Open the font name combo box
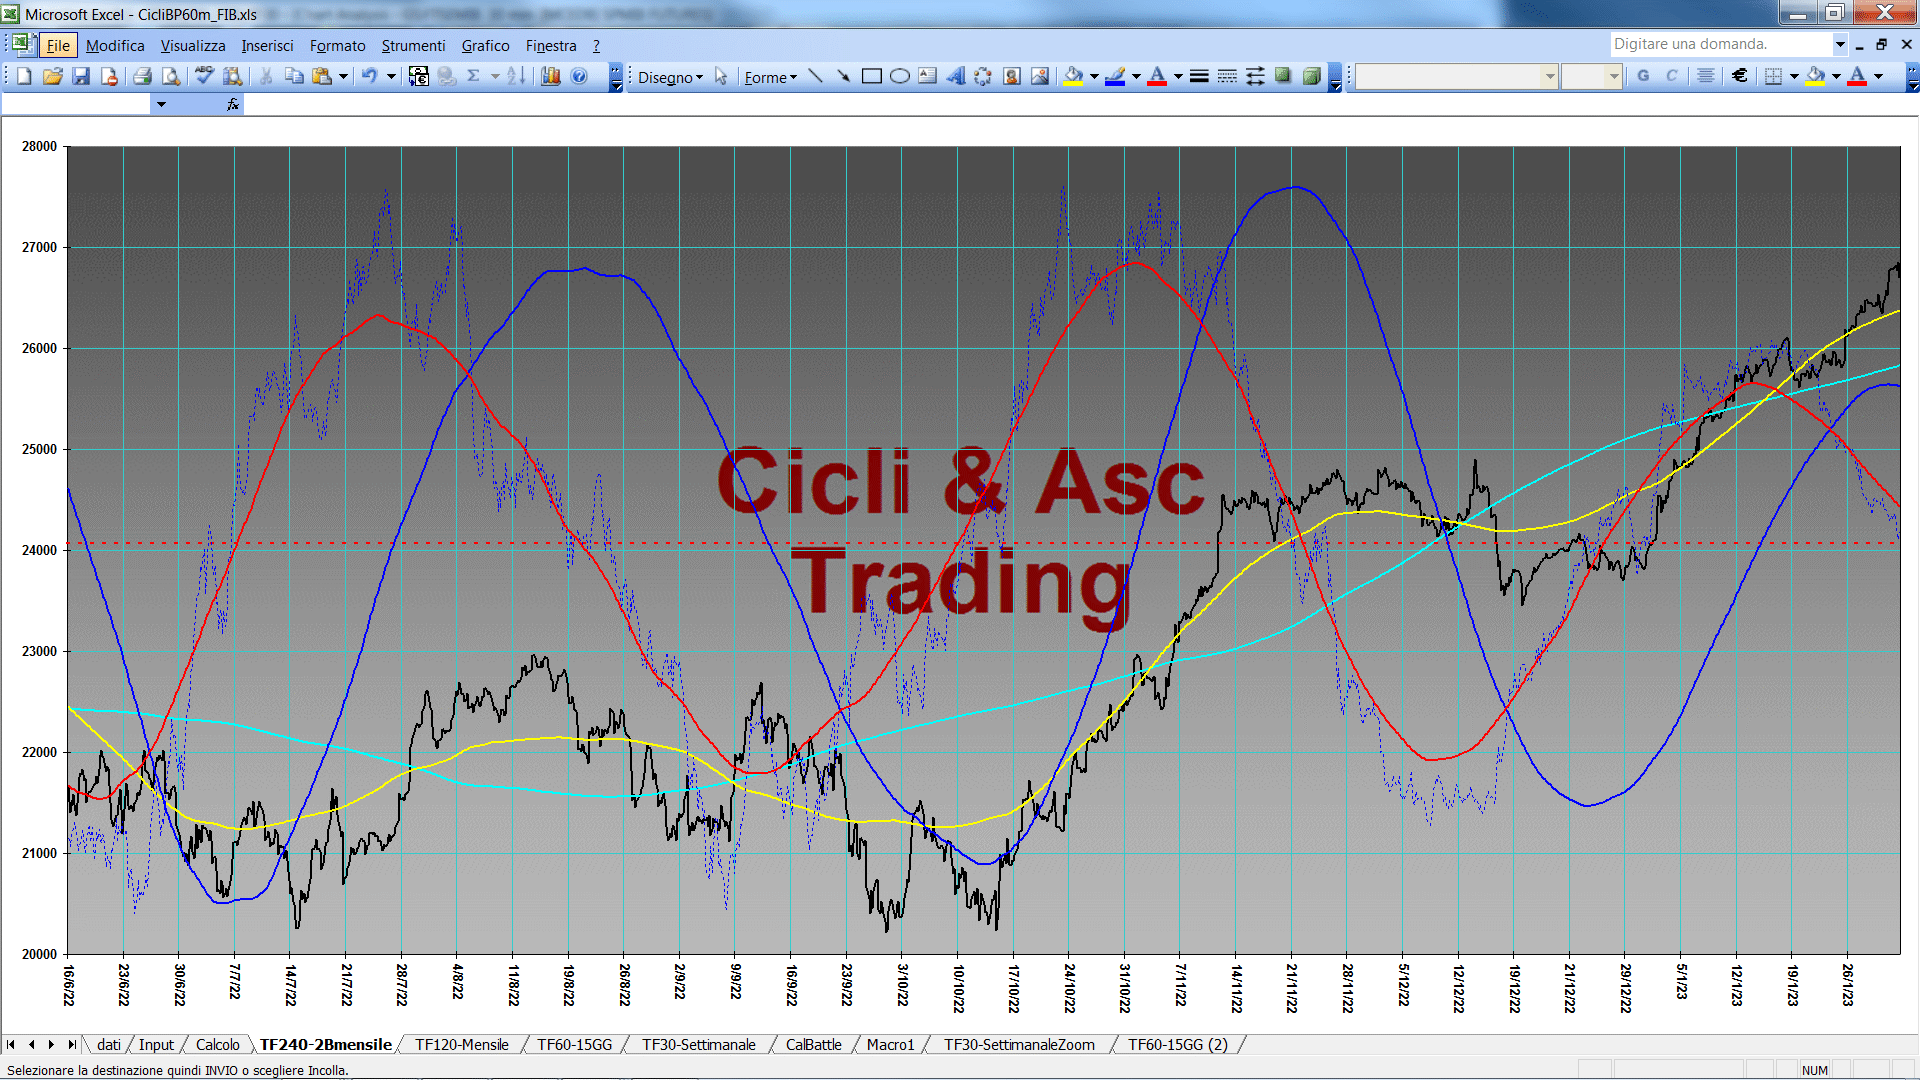Image resolution: width=1920 pixels, height=1080 pixels. [1457, 76]
